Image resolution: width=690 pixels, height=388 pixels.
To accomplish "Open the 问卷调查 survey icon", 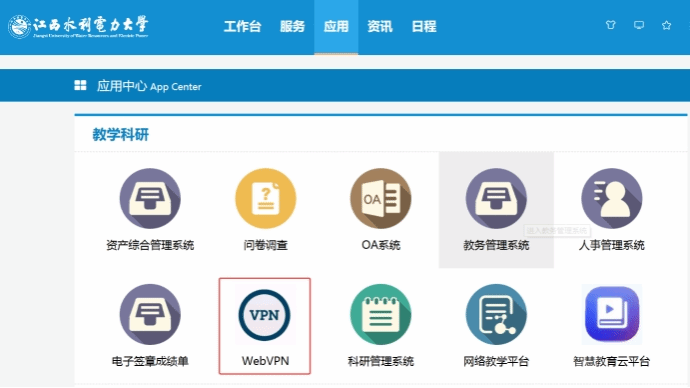I will click(x=265, y=198).
